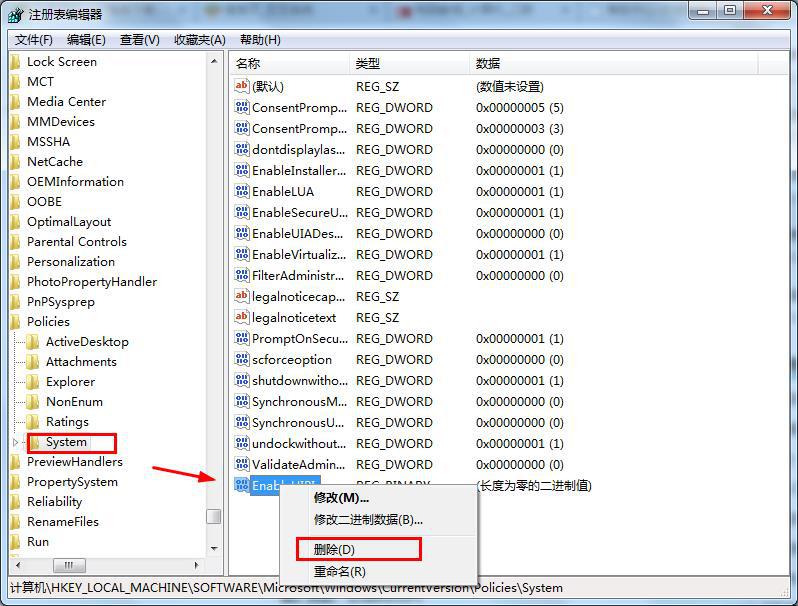Choose 重命名(R) in the context menu
Image resolution: width=798 pixels, height=606 pixels.
pos(339,572)
